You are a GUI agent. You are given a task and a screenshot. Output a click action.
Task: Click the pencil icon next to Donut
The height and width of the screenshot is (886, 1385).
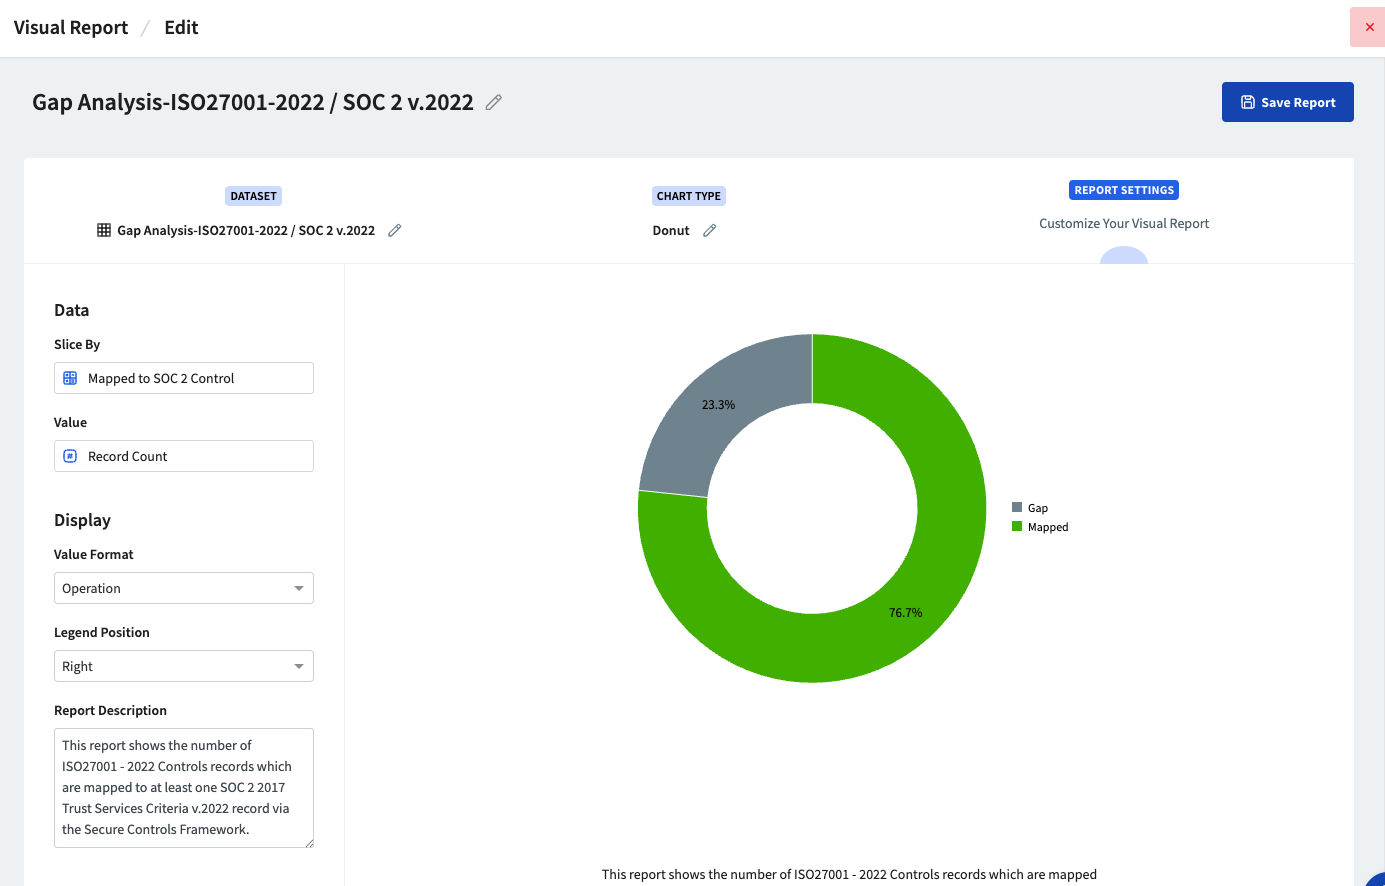point(710,230)
